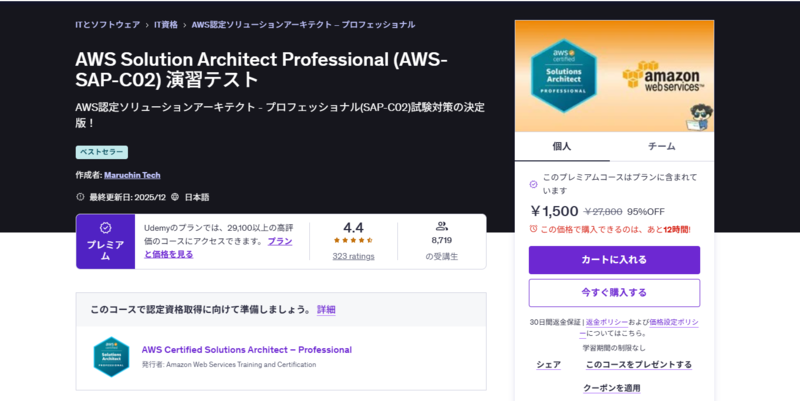Open AWS認定ソリューションアーキテクト breadcrumb link

click(303, 24)
